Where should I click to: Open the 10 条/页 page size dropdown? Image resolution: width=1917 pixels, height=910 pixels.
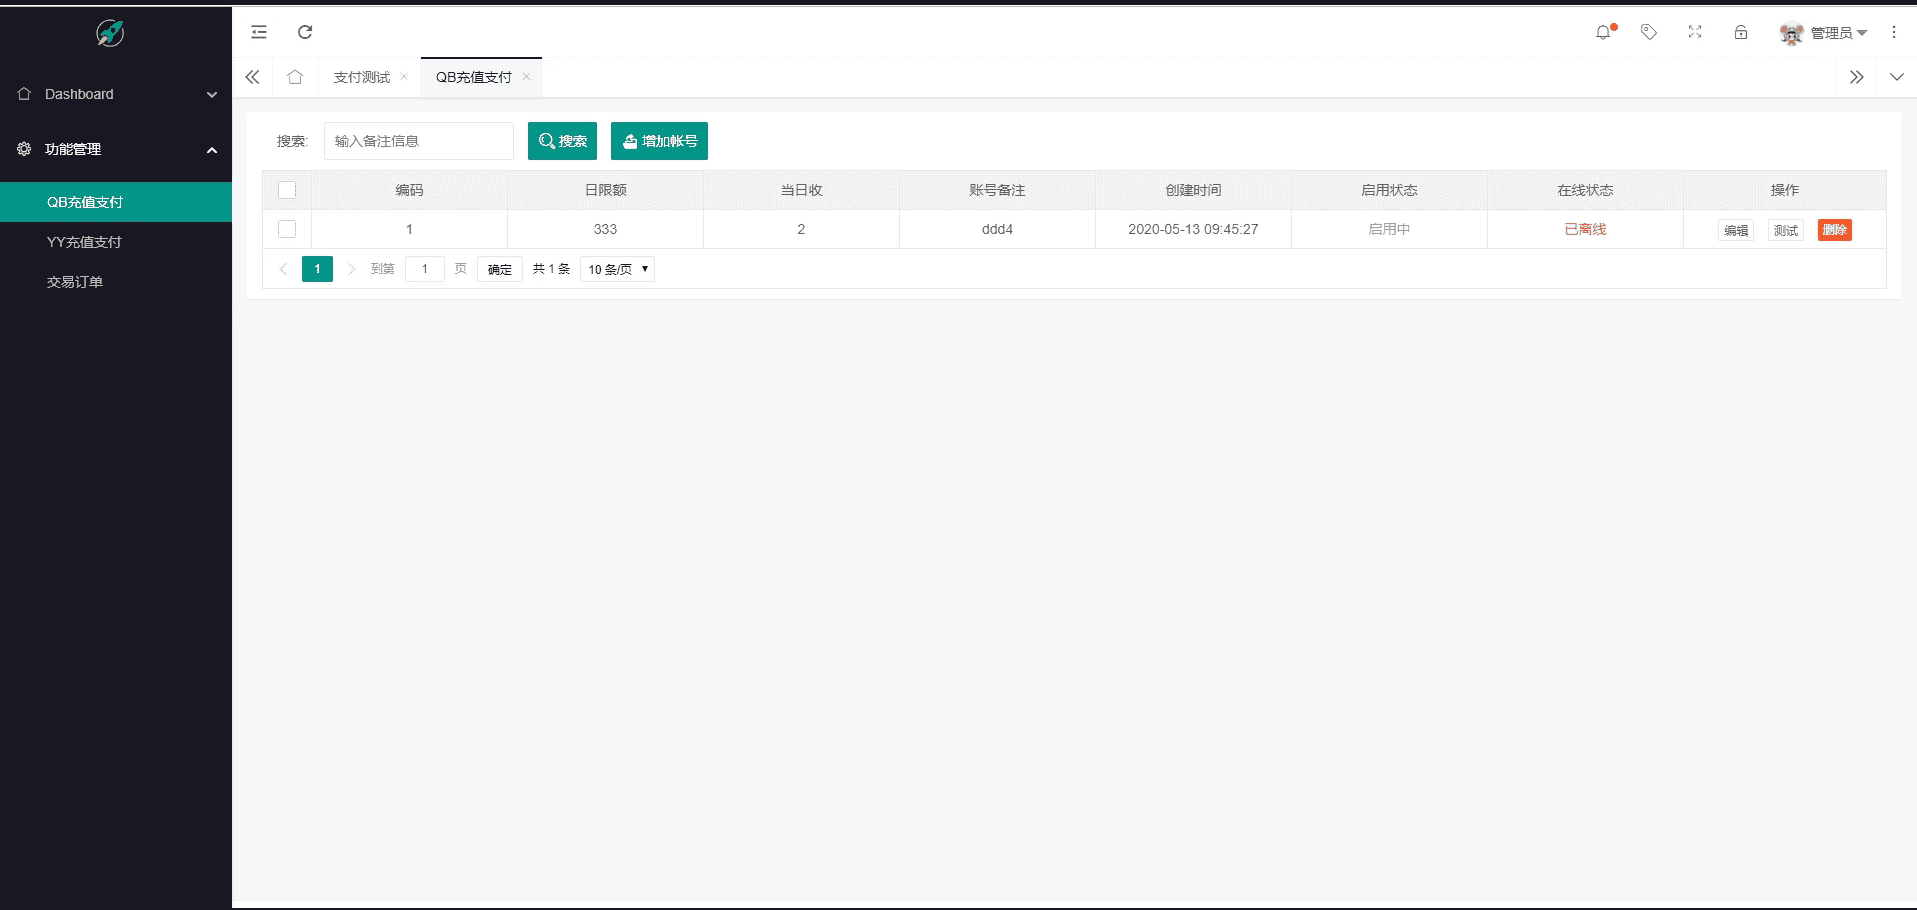point(617,269)
